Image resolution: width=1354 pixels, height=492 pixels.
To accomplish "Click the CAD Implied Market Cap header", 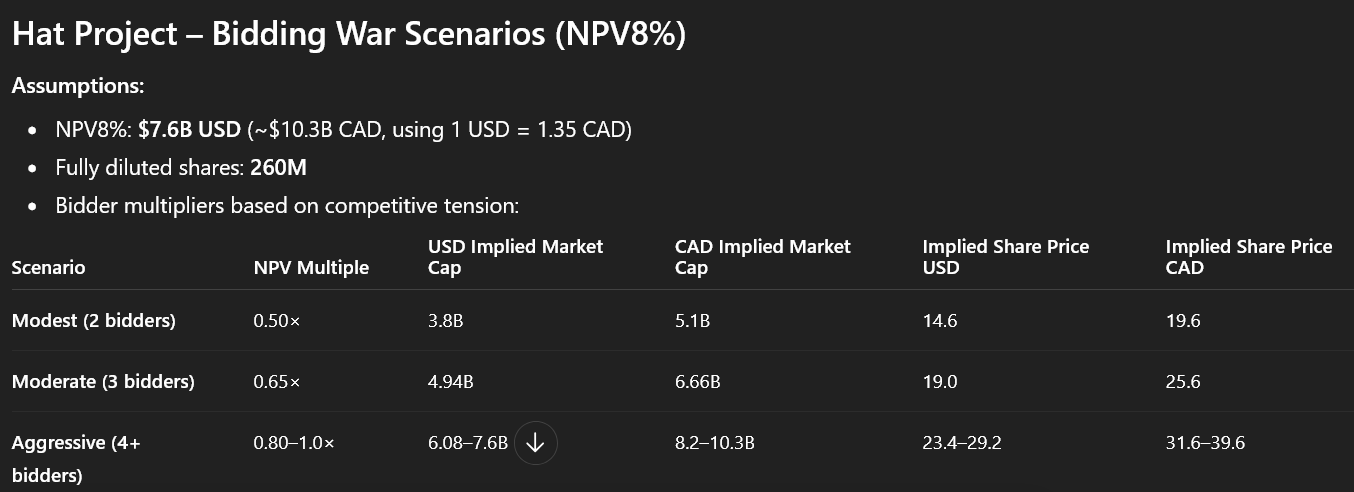I will click(x=762, y=257).
